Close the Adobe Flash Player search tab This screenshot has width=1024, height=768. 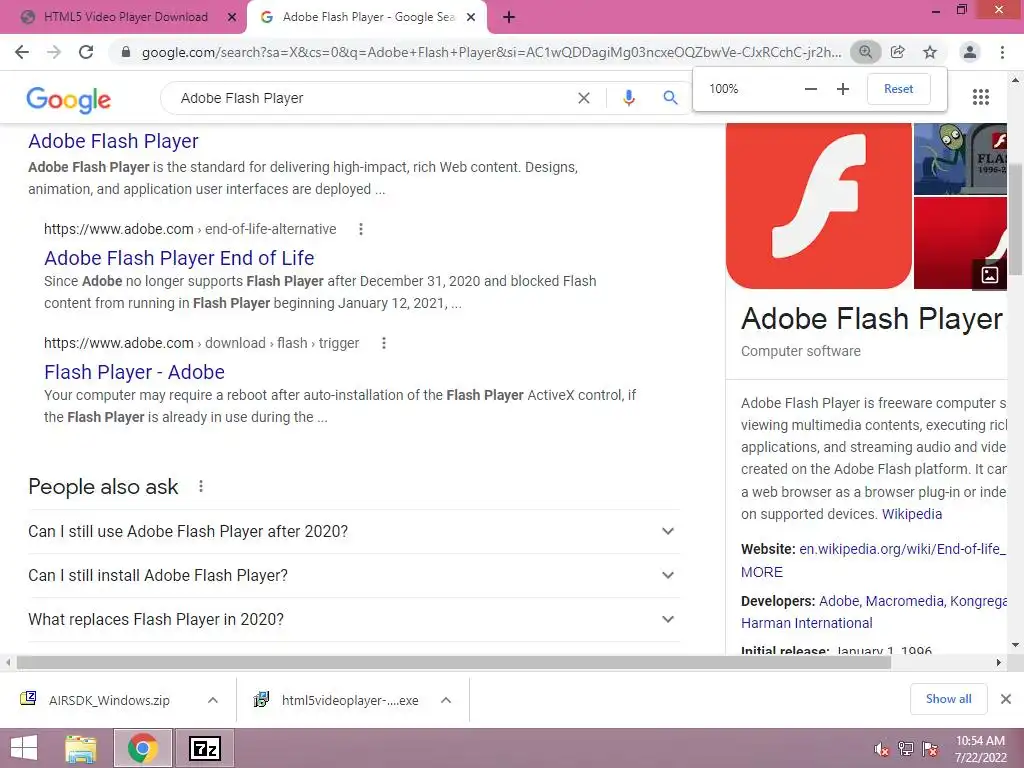[471, 18]
